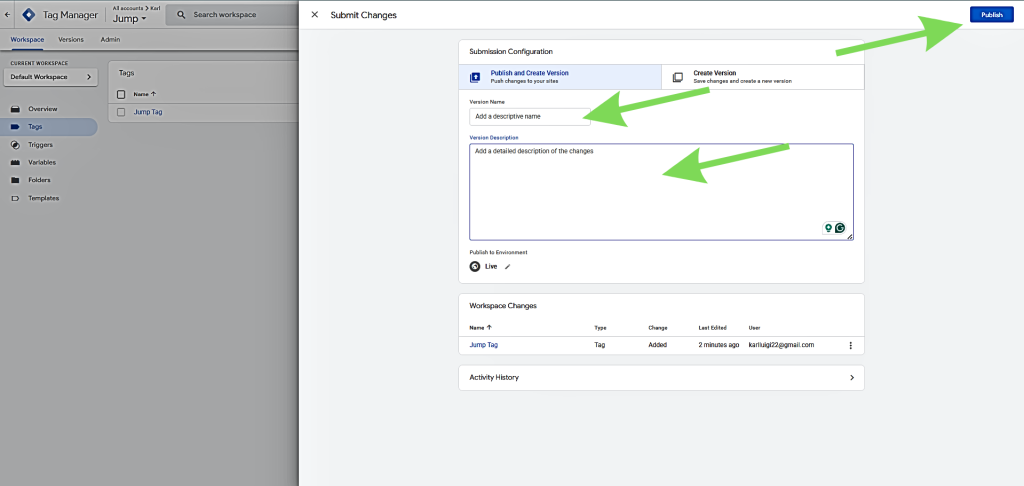The width and height of the screenshot is (1024, 486).
Task: Close the Submit Changes panel
Action: [x=315, y=15]
